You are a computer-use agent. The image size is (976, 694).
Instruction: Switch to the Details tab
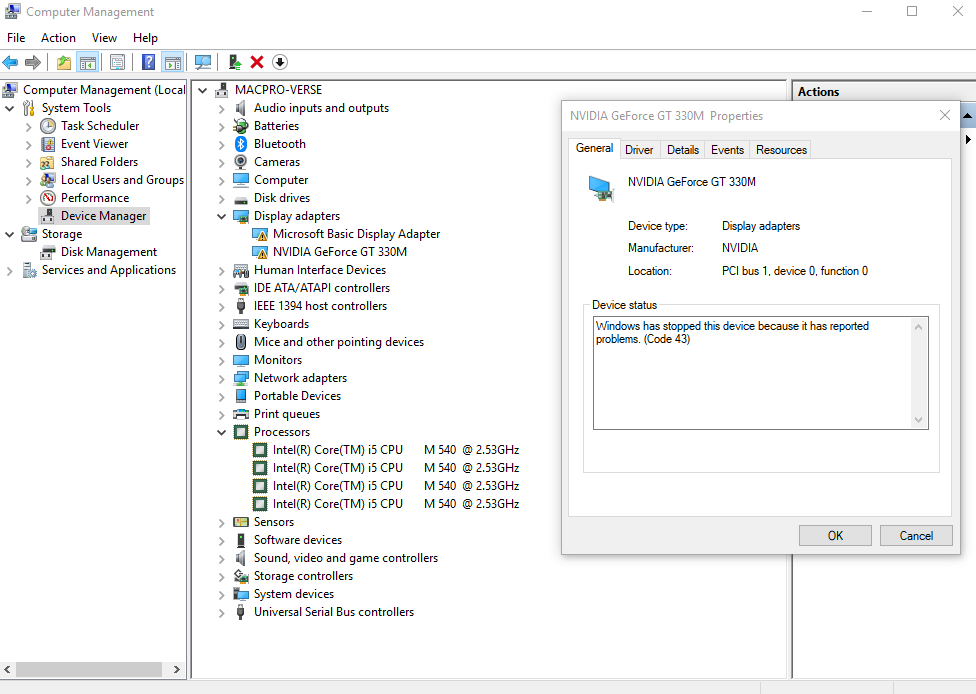click(x=683, y=150)
